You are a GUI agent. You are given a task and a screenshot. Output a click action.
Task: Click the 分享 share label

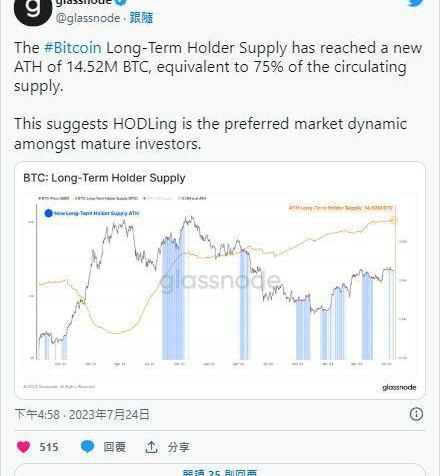pos(179,447)
